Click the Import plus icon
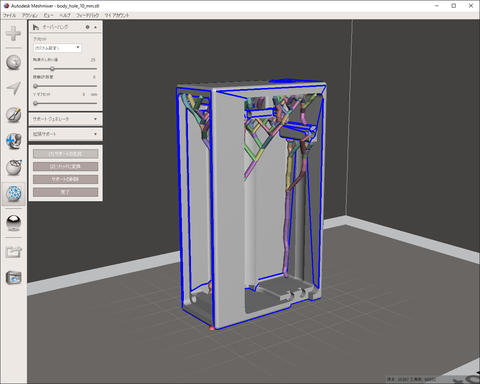 [13, 33]
